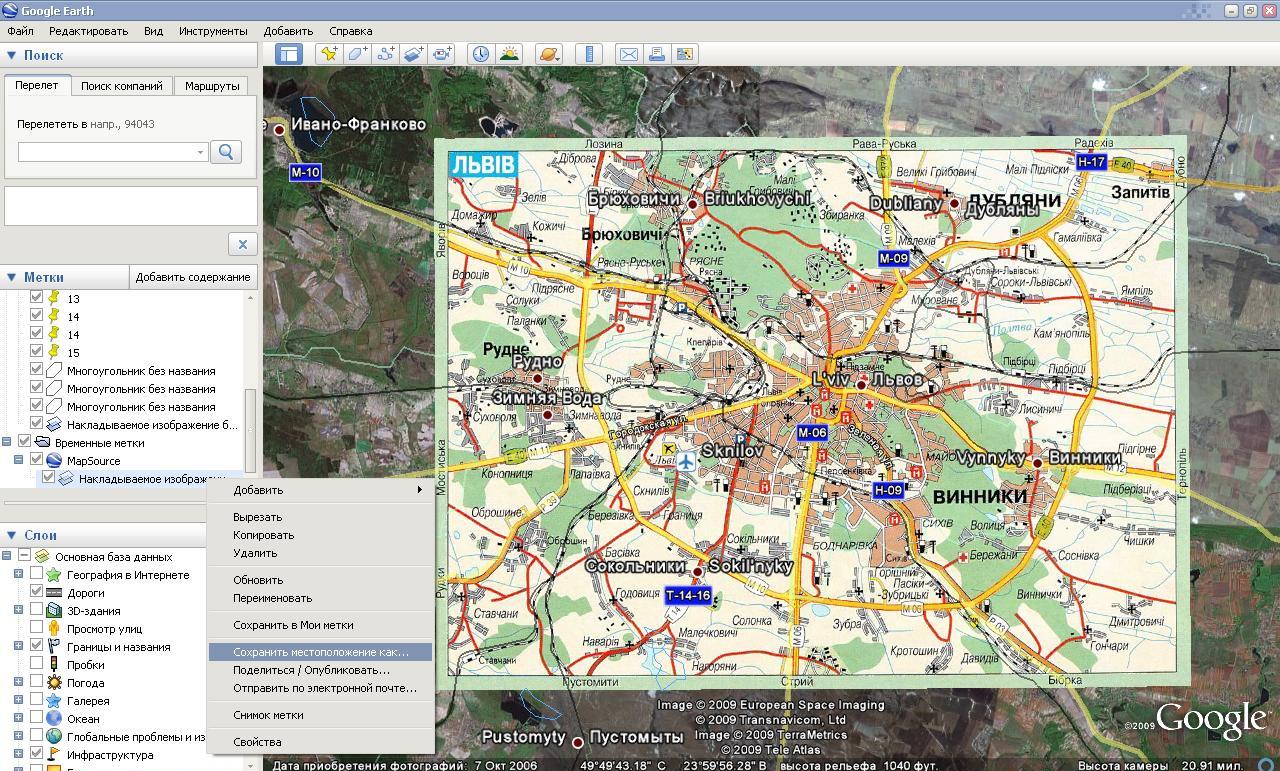Image resolution: width=1280 pixels, height=771 pixels.
Task: Choose Сохранить местоположение как… from context menu
Action: pos(320,652)
